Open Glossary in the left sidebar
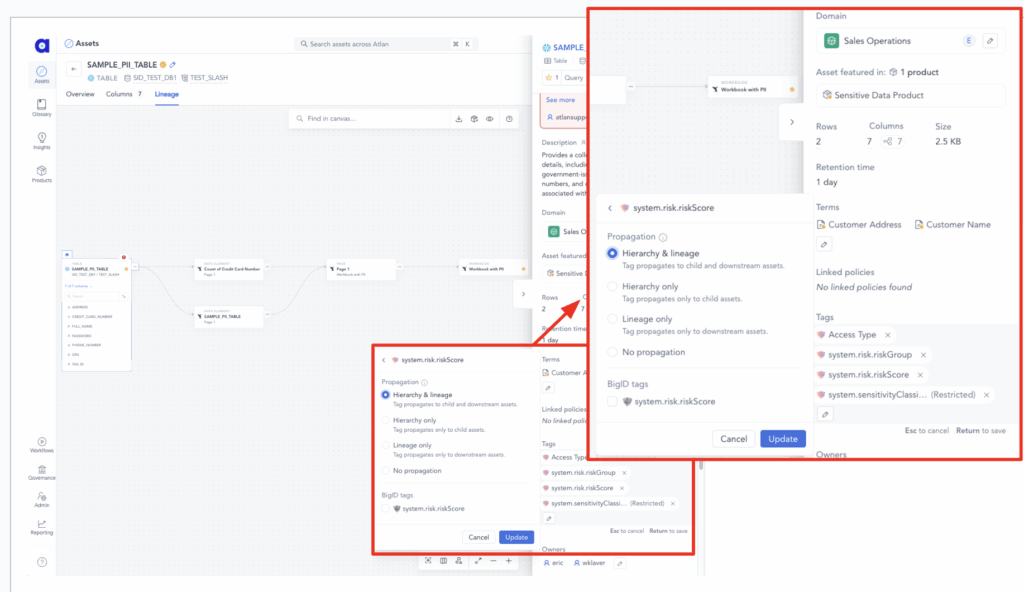 [41, 106]
